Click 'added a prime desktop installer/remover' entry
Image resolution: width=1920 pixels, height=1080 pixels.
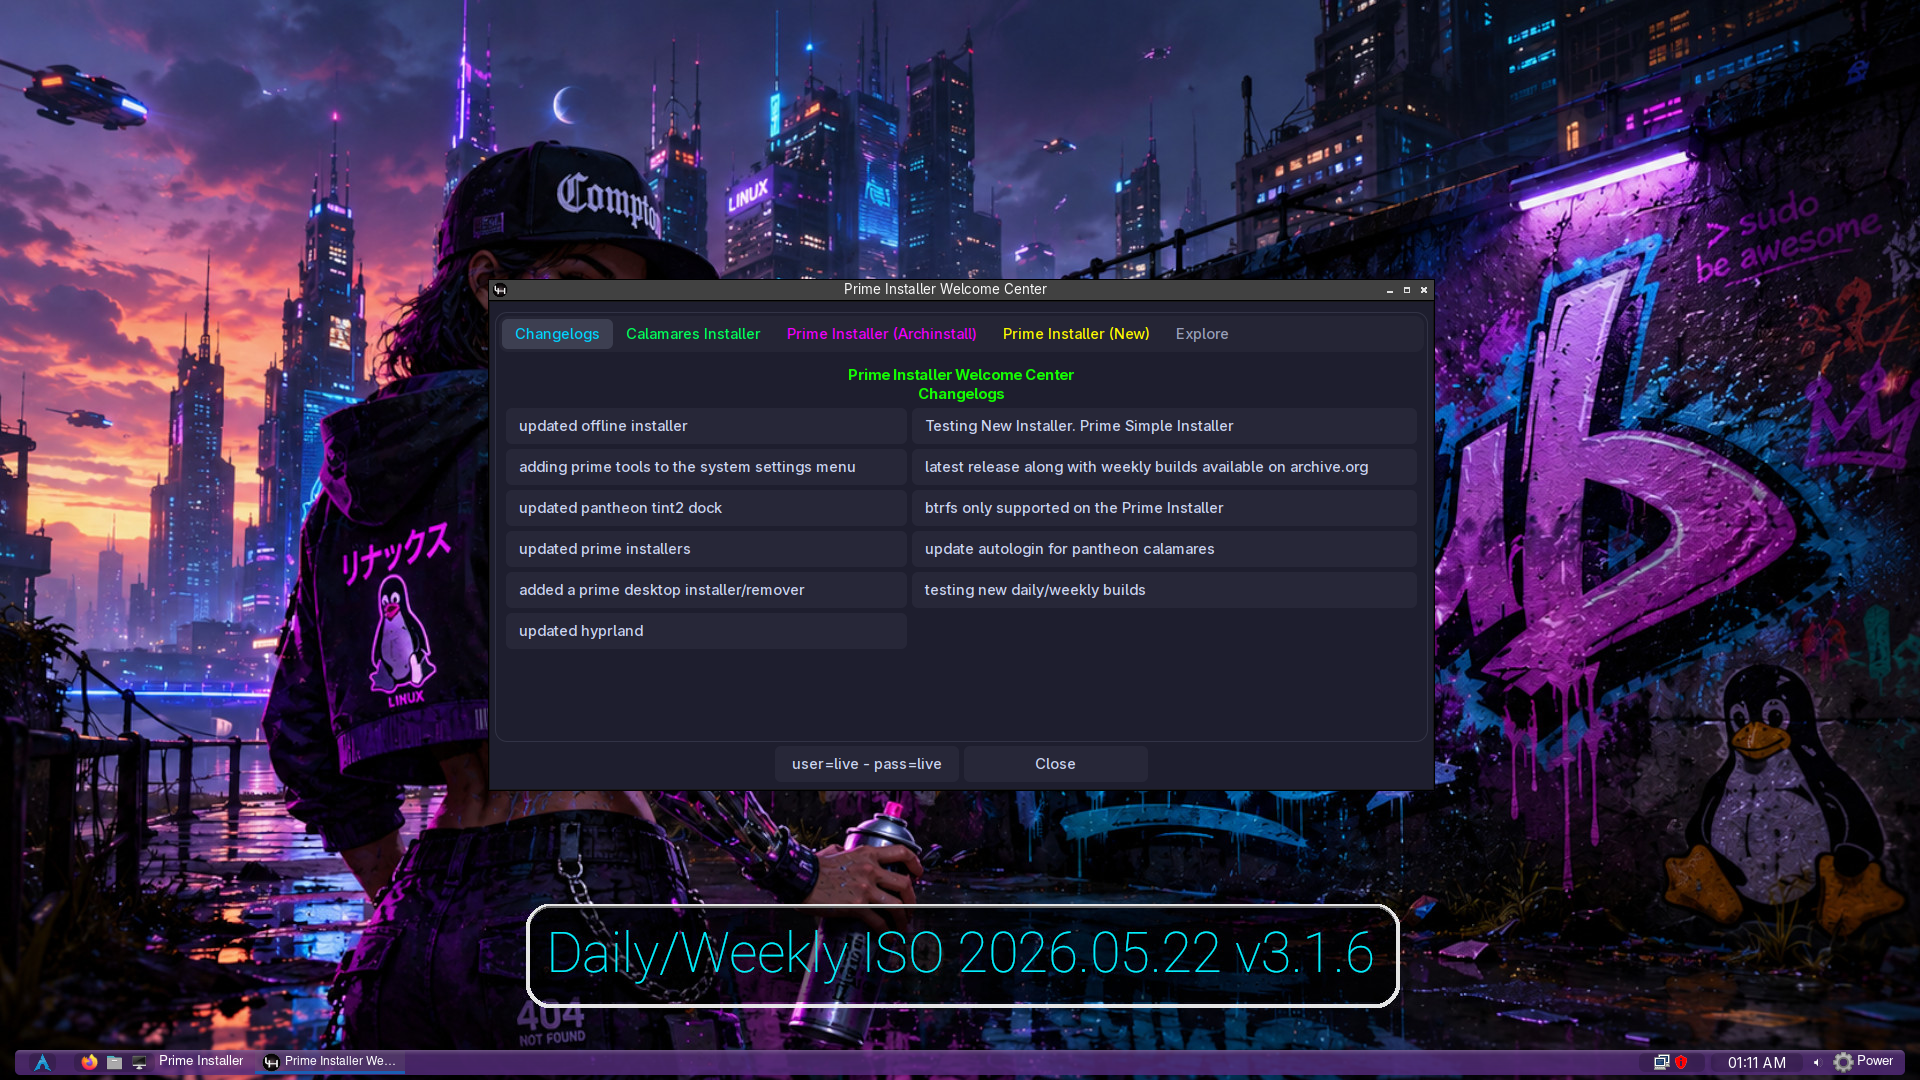pos(706,590)
